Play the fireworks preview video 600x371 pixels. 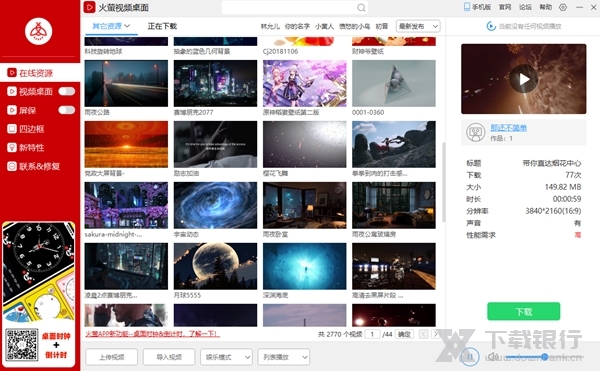click(523, 79)
